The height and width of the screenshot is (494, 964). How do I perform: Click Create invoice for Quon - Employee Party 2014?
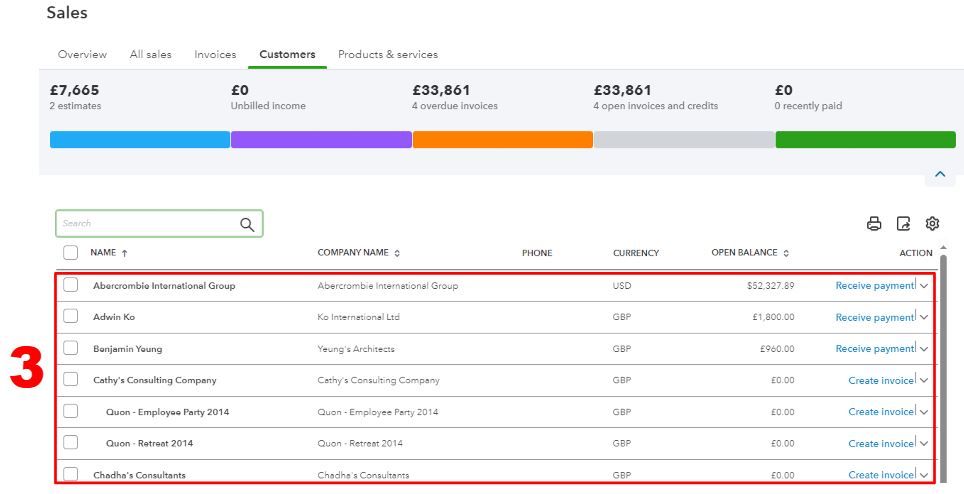880,412
